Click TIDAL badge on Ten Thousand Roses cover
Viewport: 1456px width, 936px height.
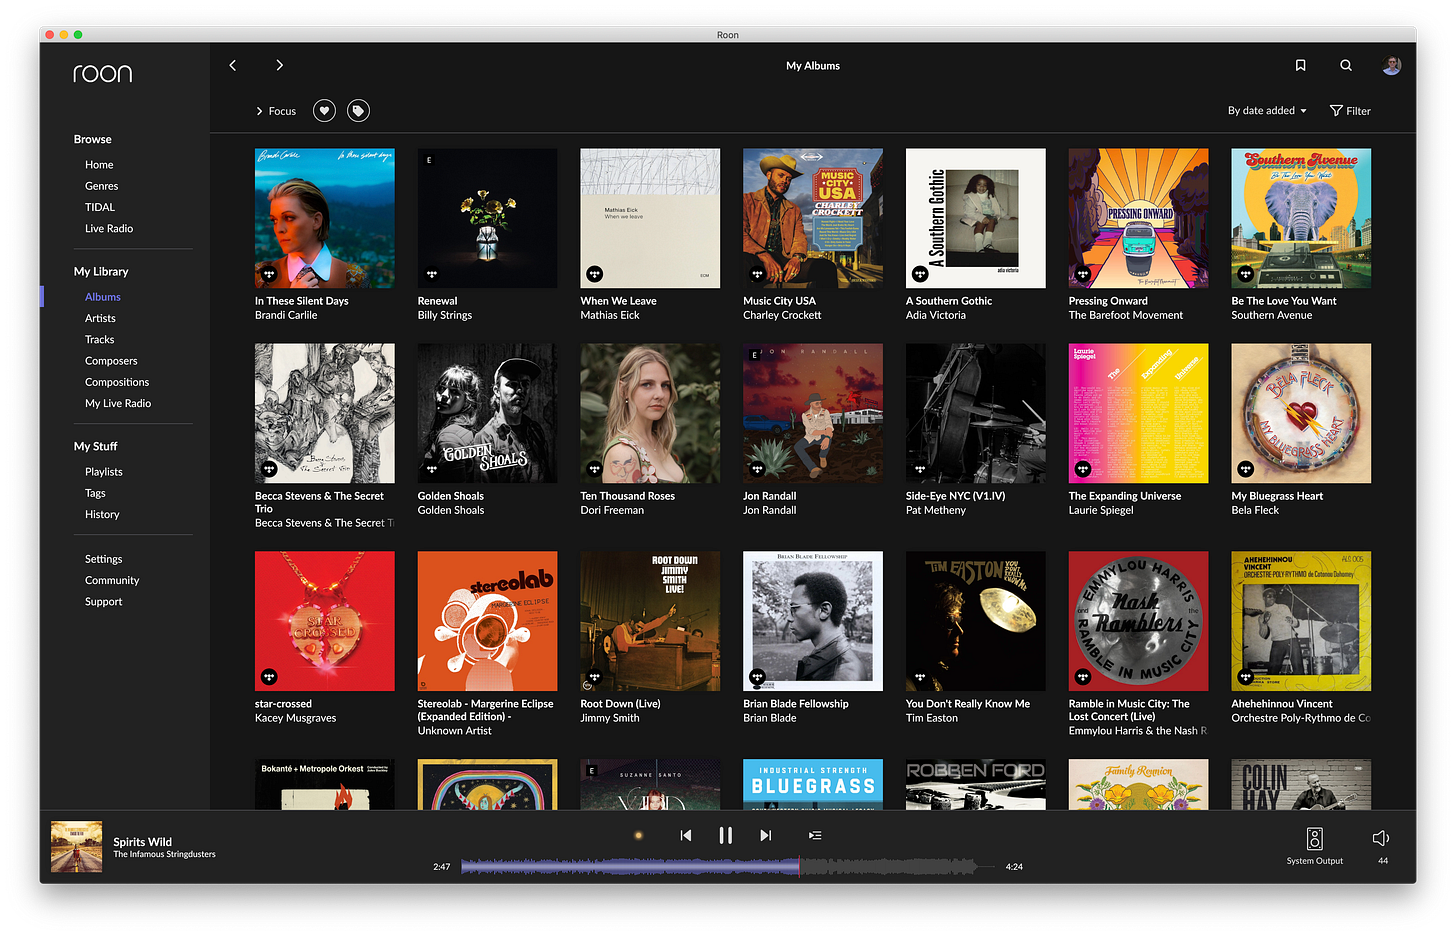coord(594,469)
